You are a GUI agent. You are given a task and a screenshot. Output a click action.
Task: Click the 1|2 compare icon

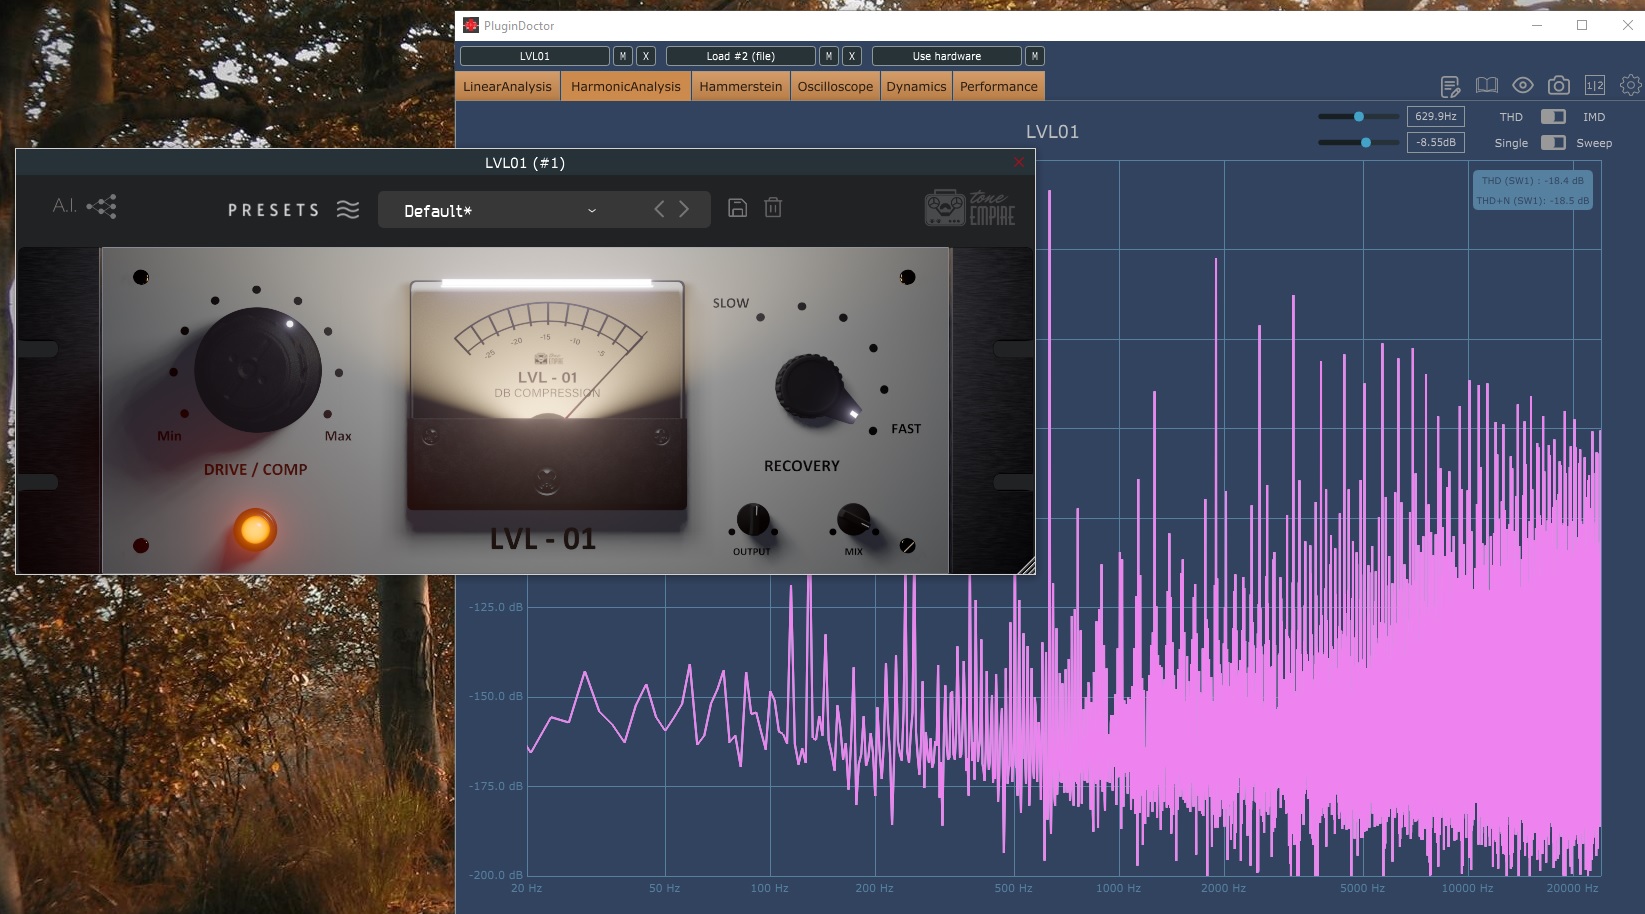[x=1595, y=86]
